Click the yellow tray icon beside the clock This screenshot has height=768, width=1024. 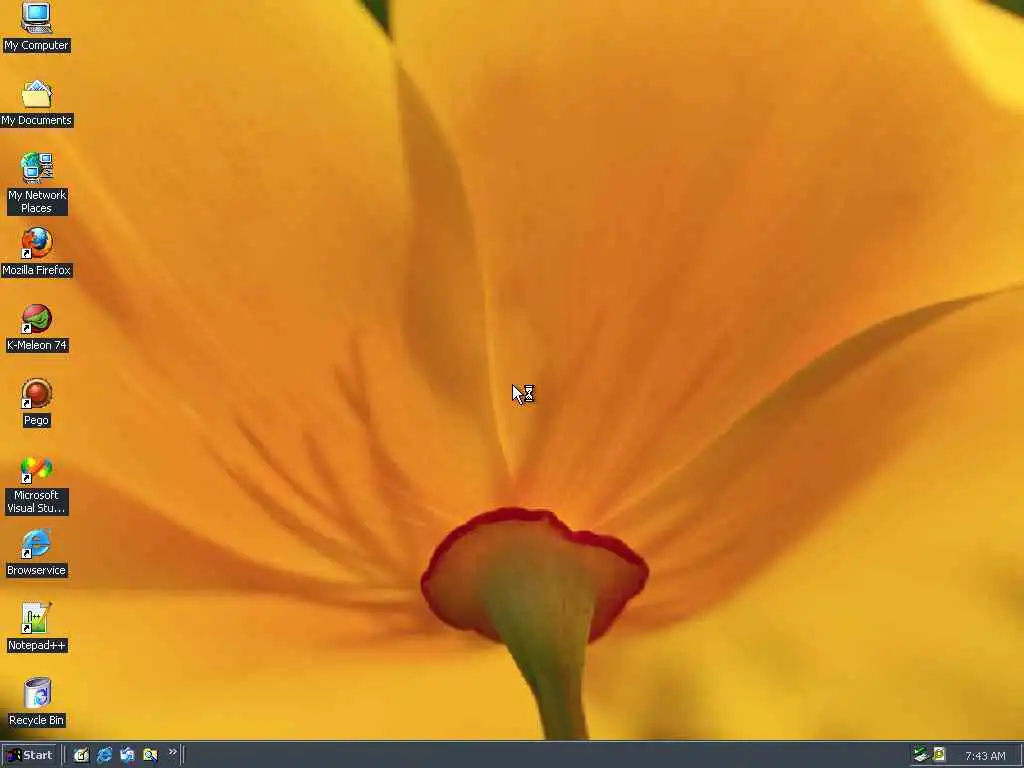[939, 755]
